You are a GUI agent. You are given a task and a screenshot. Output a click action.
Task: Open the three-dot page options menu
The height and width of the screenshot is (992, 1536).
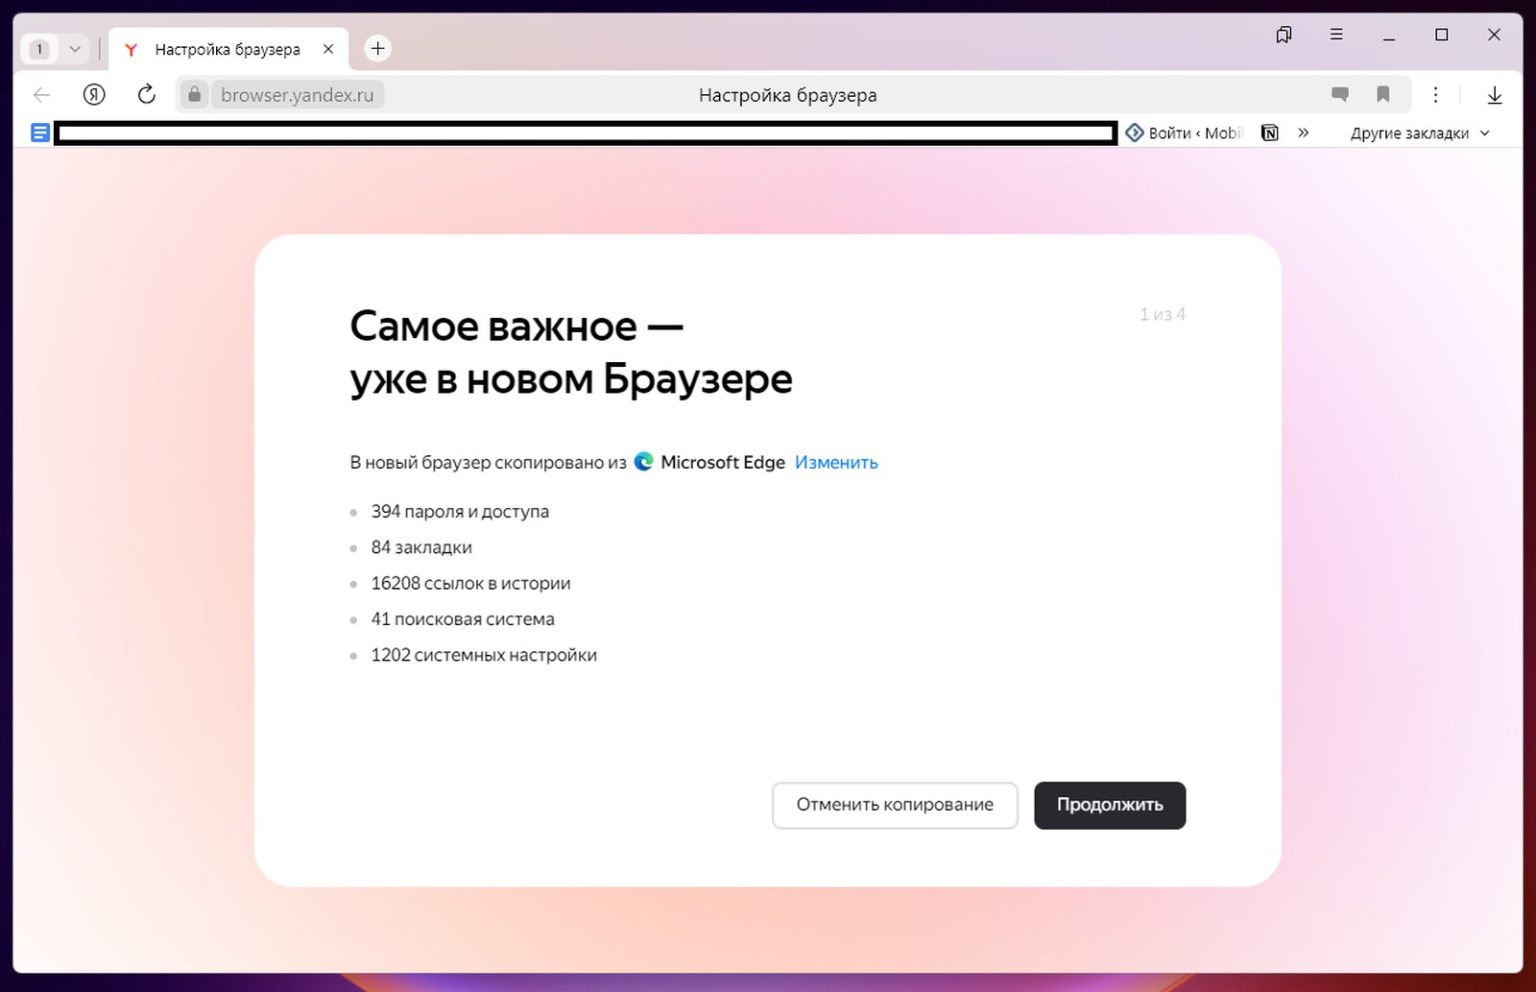pos(1435,95)
